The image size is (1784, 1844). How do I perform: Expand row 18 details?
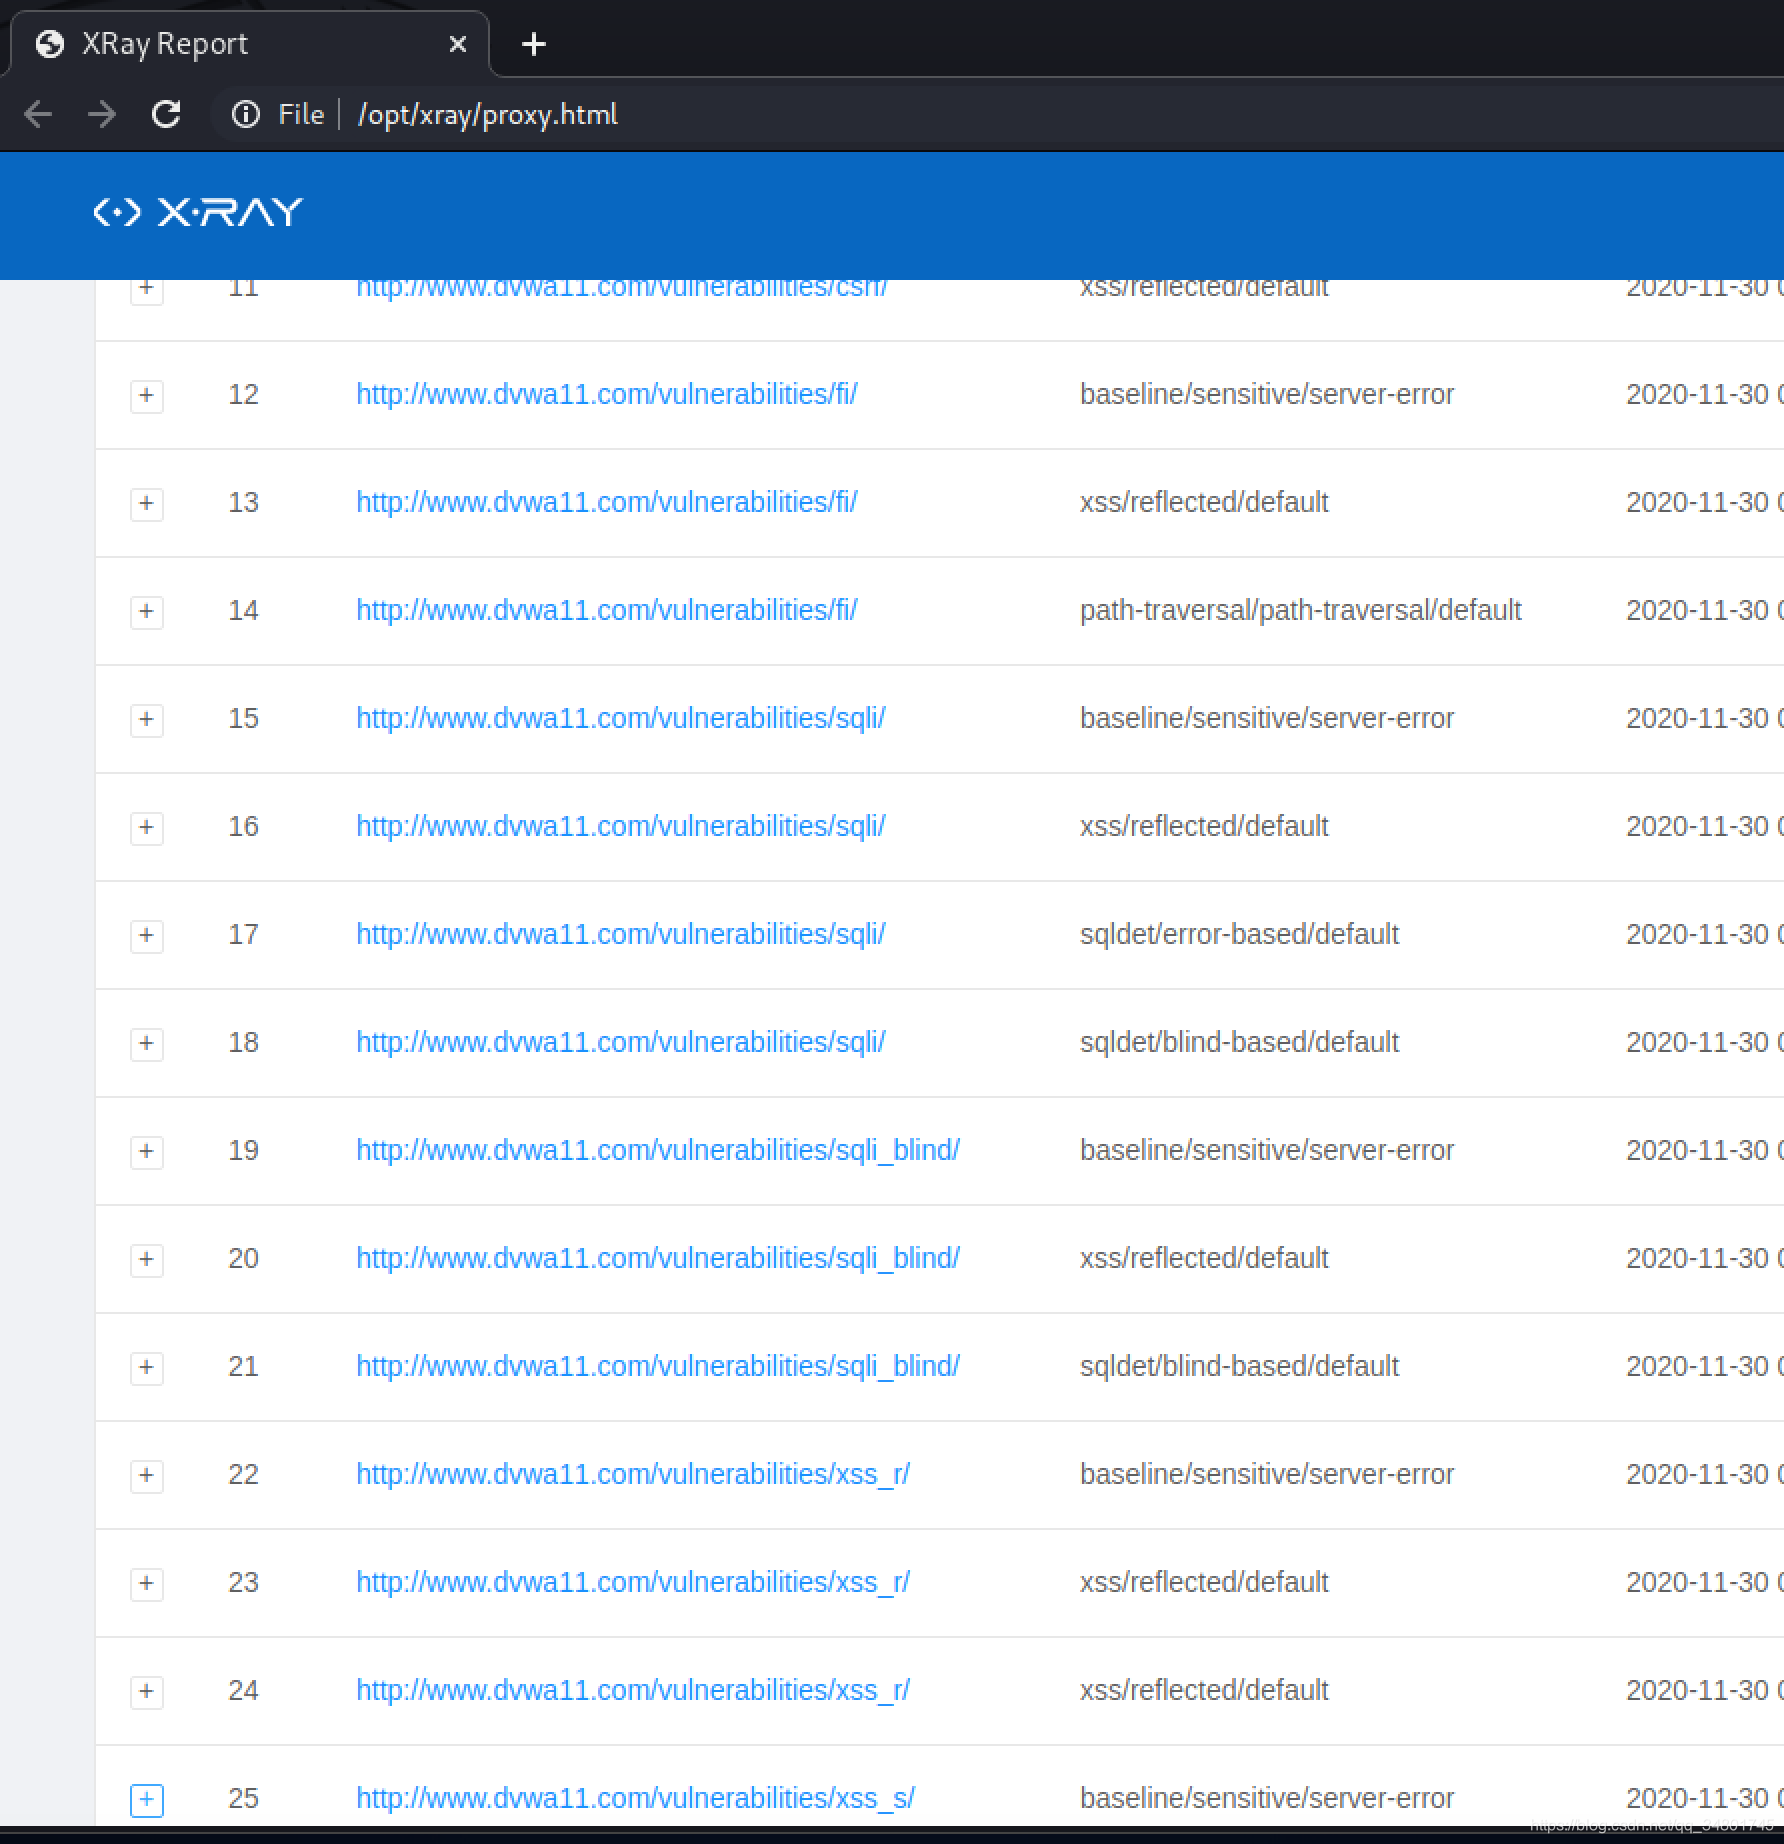[x=147, y=1044]
